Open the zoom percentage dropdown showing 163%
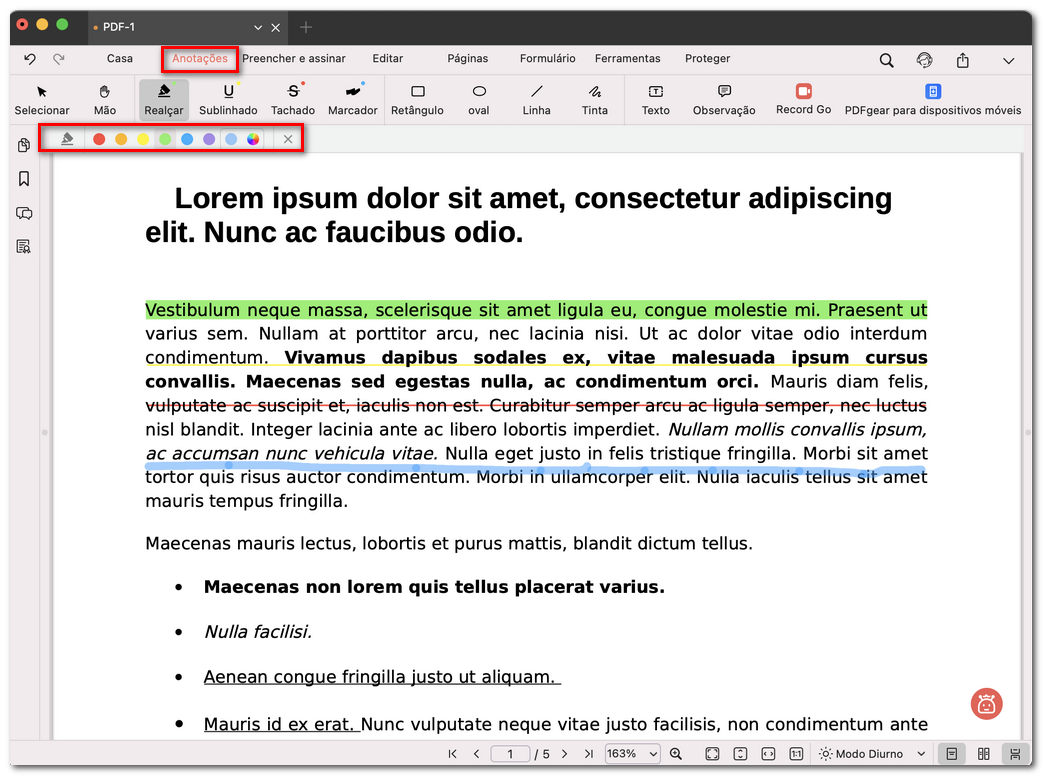Screen dimensions: 1043x776 coord(632,753)
